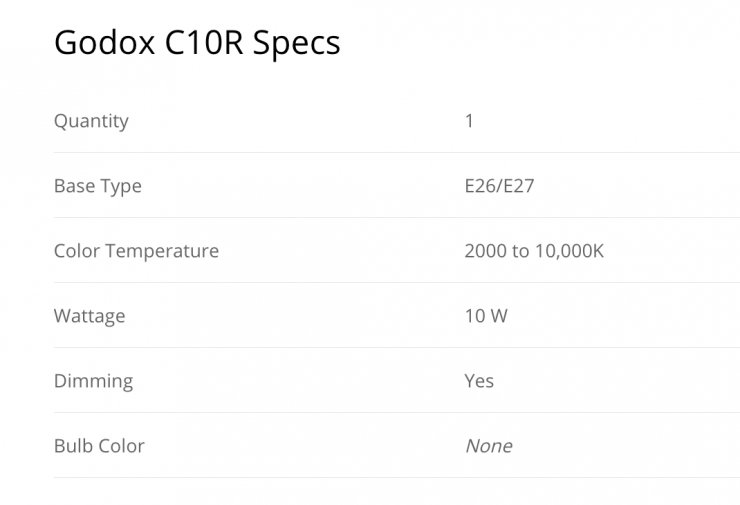Click the word 'Type' in Base Type
This screenshot has width=740, height=505.
point(119,187)
